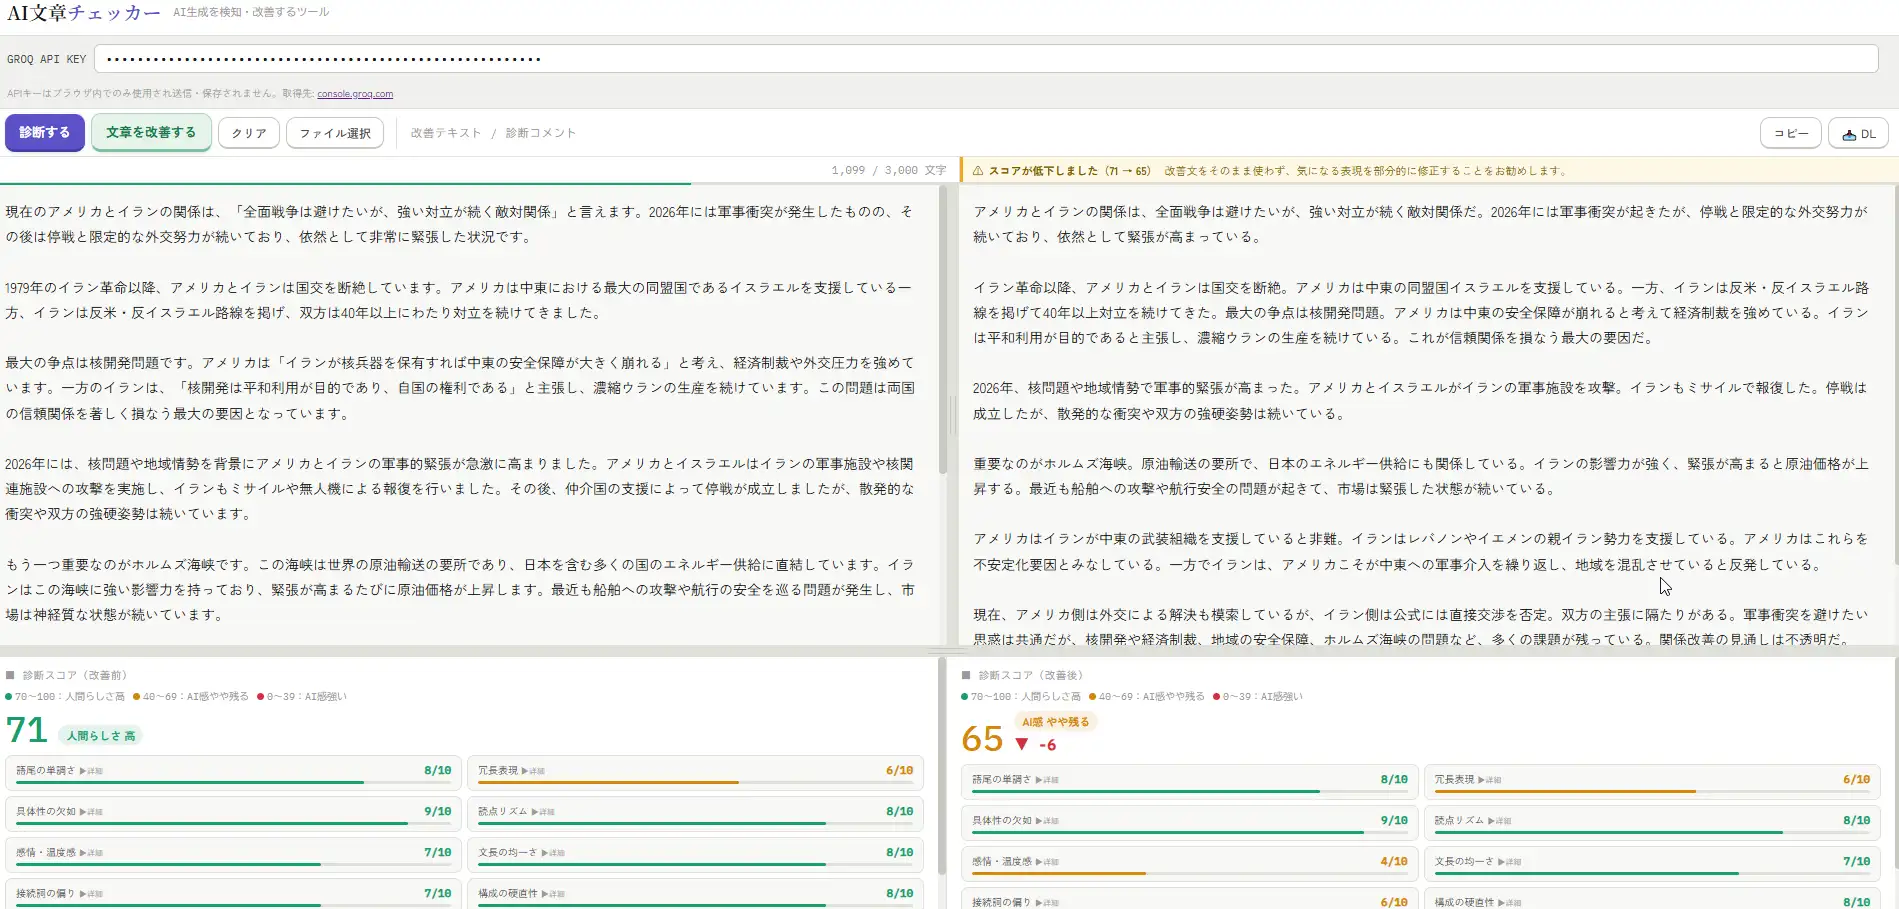Click the overall score 65

coord(982,740)
